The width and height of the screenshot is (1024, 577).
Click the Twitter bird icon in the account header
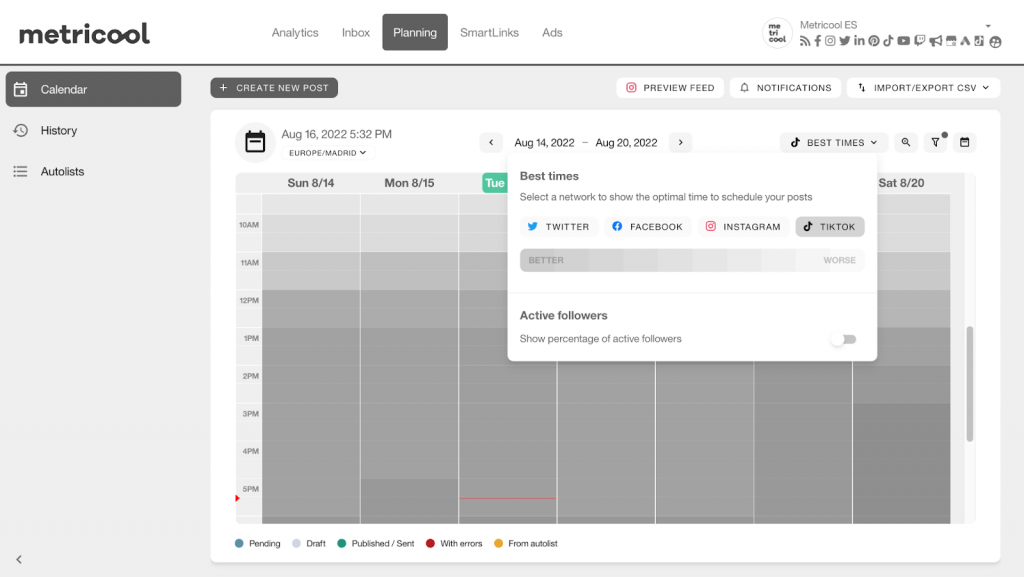(844, 41)
